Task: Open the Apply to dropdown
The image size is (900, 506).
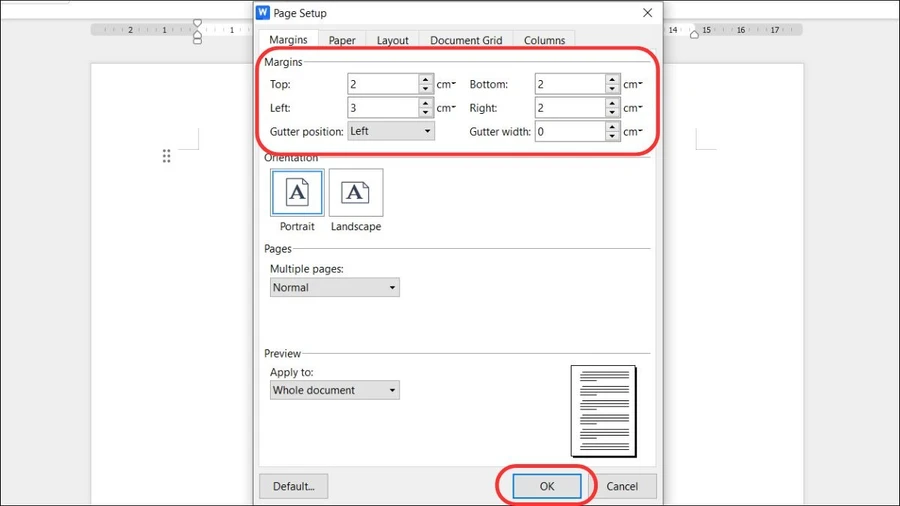Action: click(335, 390)
